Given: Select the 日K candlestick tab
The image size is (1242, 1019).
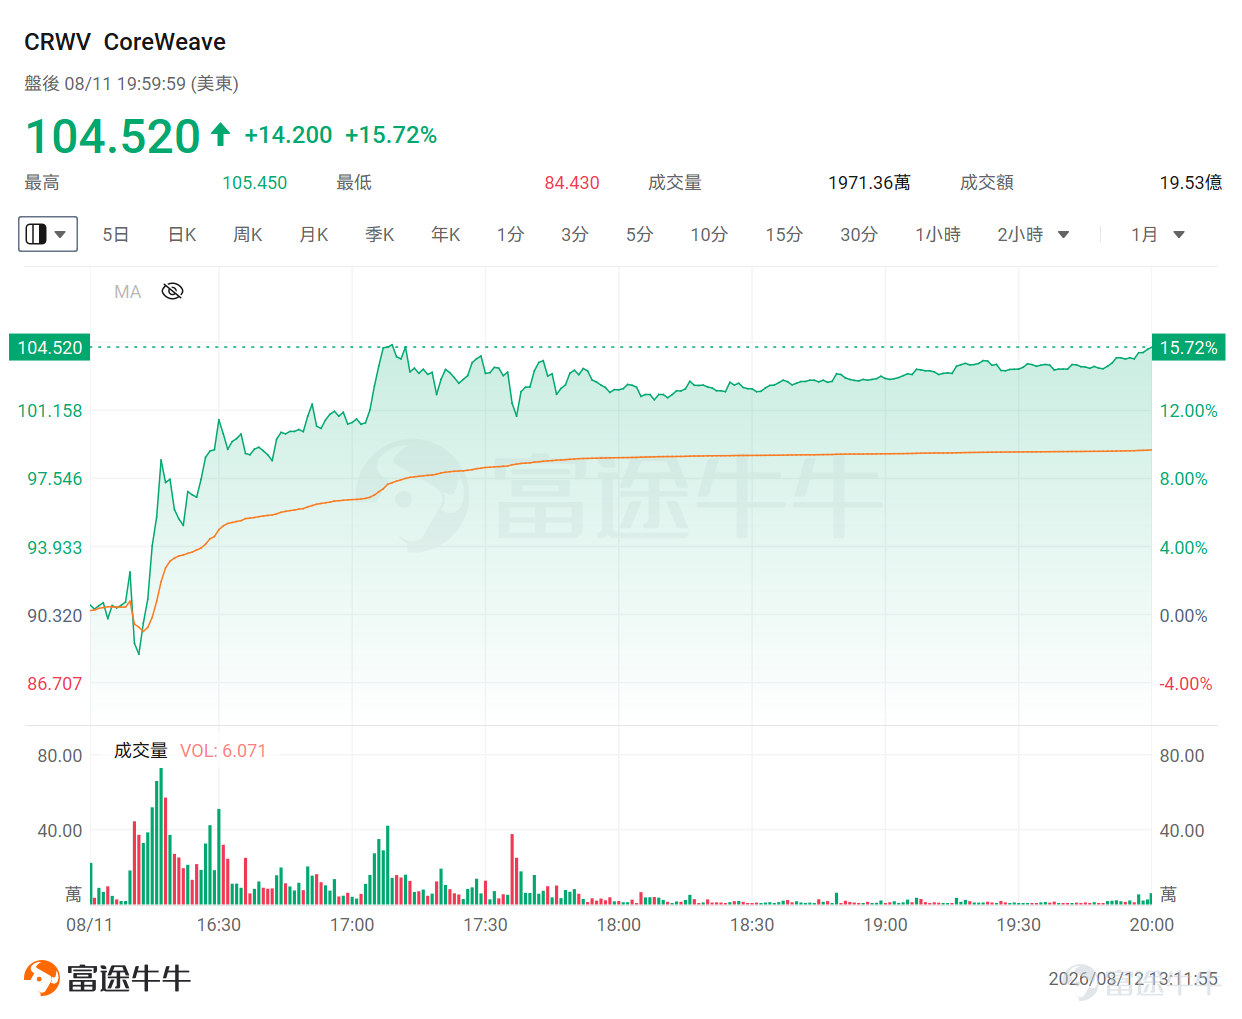Looking at the screenshot, I should click(182, 234).
